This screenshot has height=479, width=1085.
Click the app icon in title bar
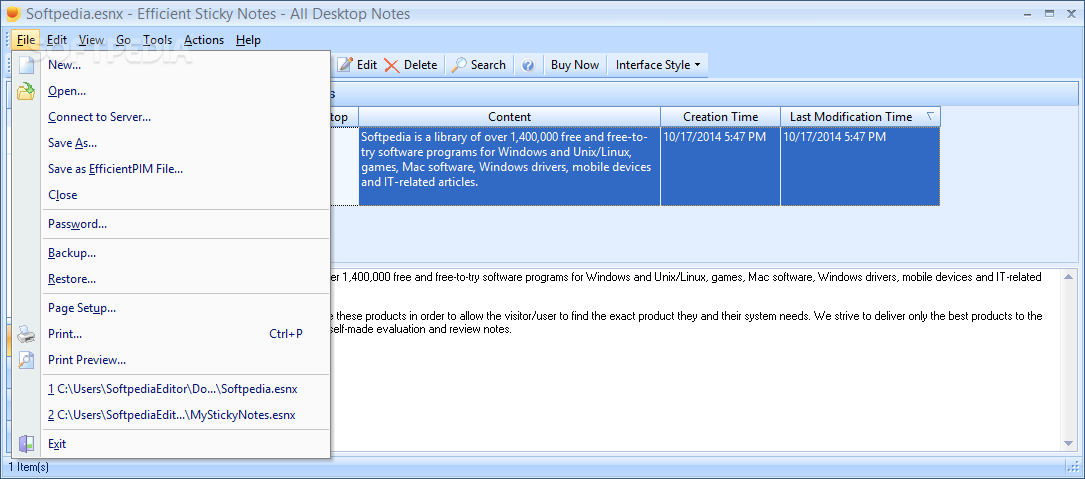pyautogui.click(x=13, y=13)
